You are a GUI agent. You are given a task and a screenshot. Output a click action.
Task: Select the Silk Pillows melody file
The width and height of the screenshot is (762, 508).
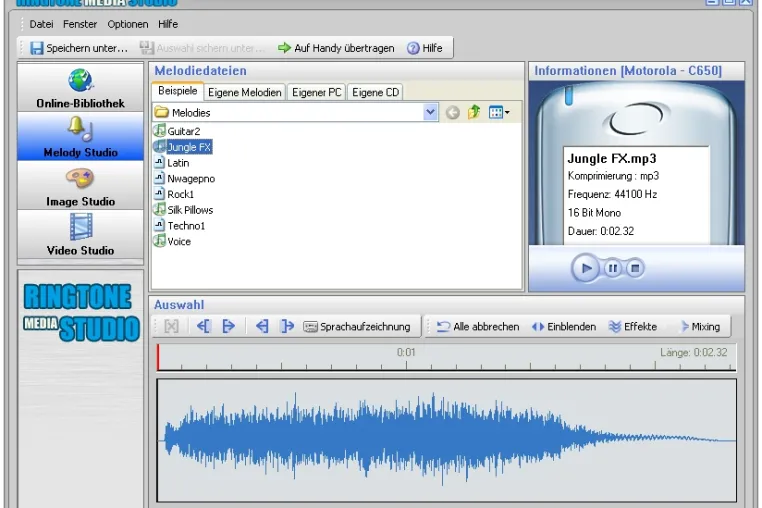pos(183,210)
